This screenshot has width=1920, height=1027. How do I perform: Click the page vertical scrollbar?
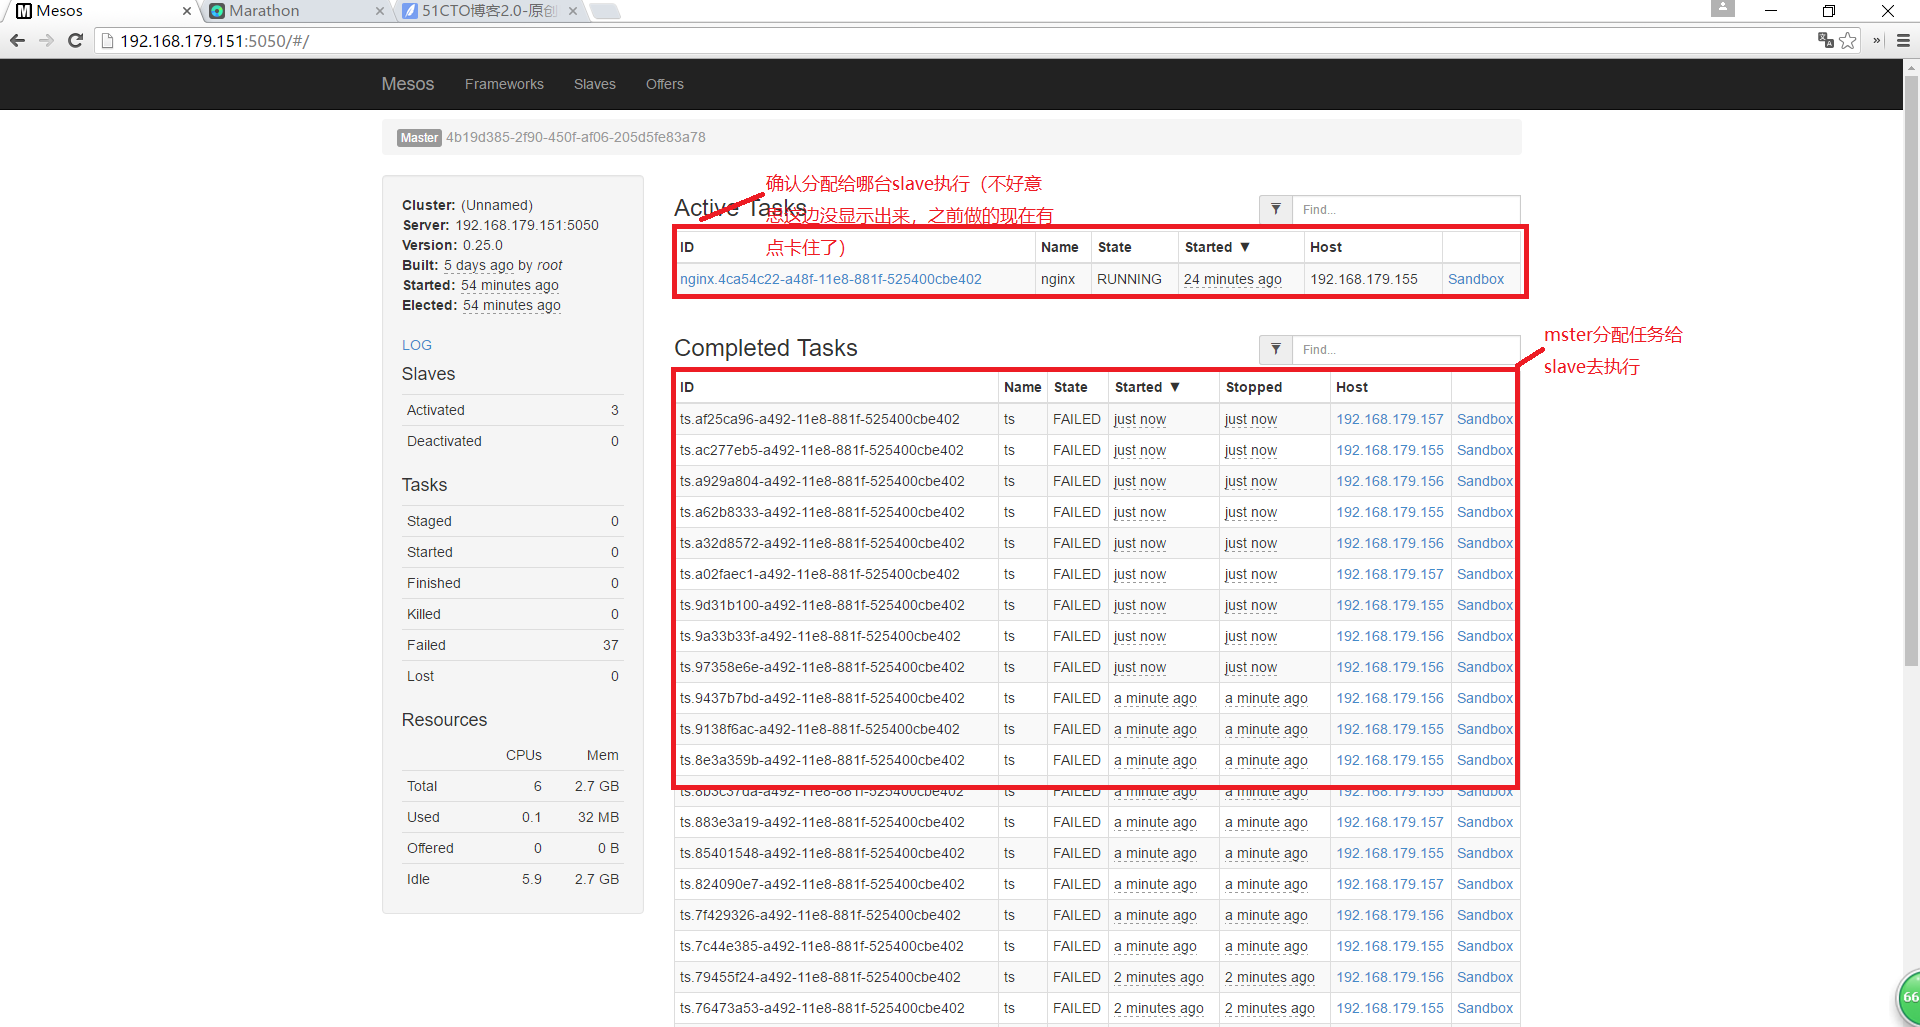(1911, 370)
